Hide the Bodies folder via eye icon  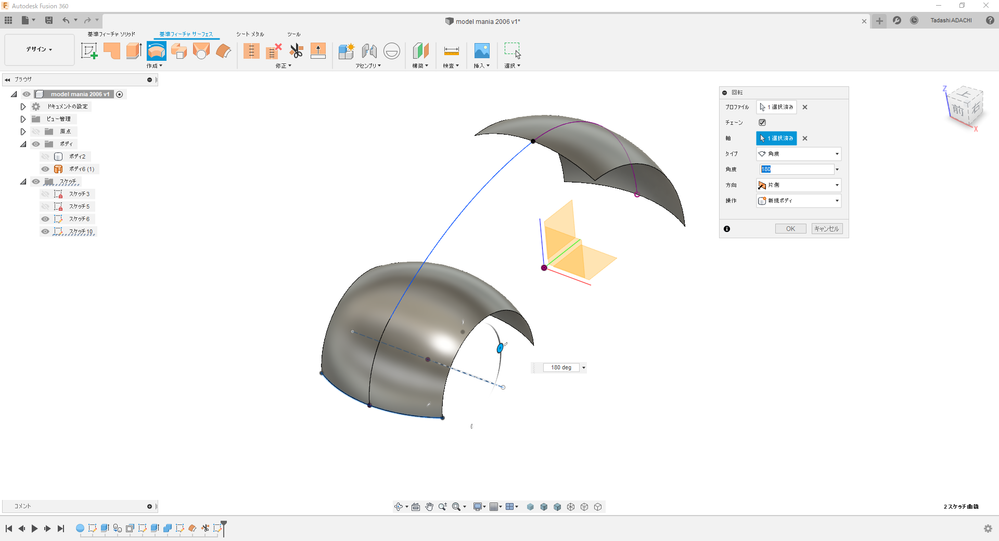36,144
